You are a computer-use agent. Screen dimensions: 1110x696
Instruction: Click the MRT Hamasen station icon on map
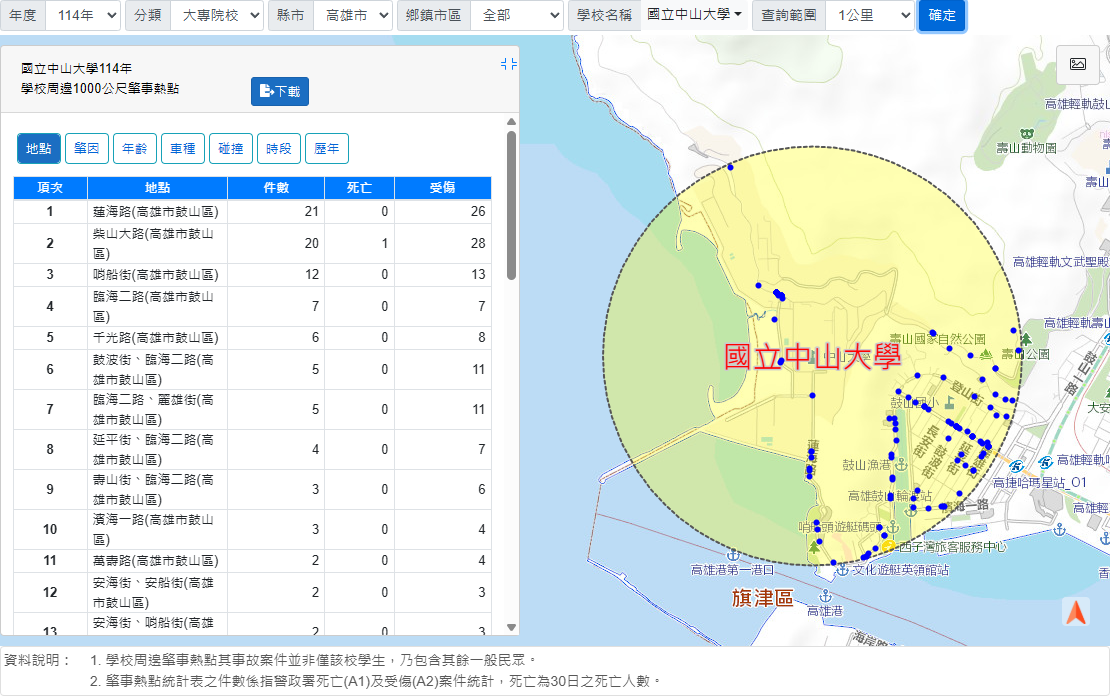pyautogui.click(x=1017, y=466)
